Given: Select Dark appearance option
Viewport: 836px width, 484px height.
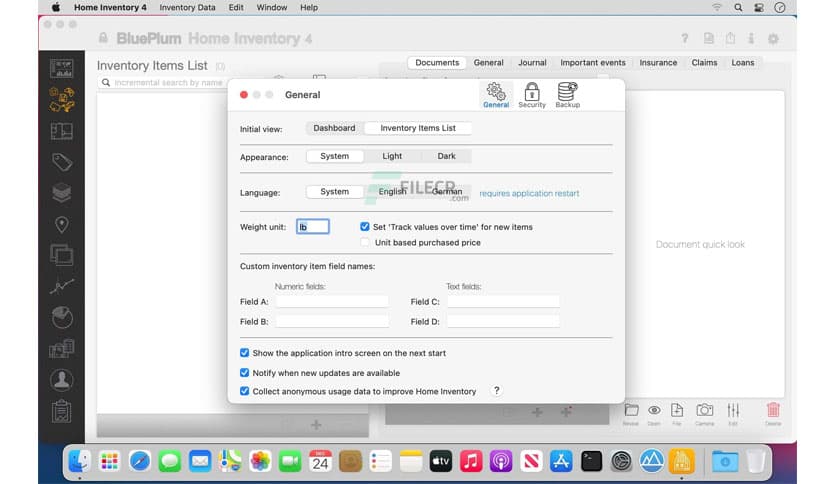Looking at the screenshot, I should [446, 156].
